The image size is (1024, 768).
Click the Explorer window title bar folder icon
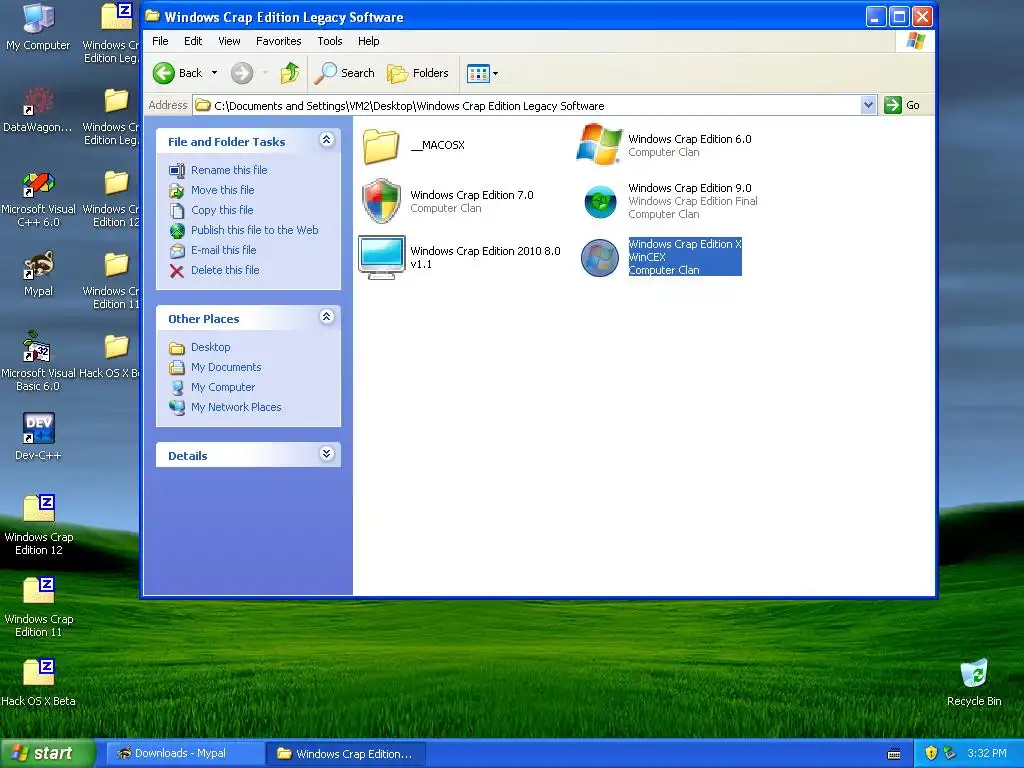pyautogui.click(x=152, y=16)
